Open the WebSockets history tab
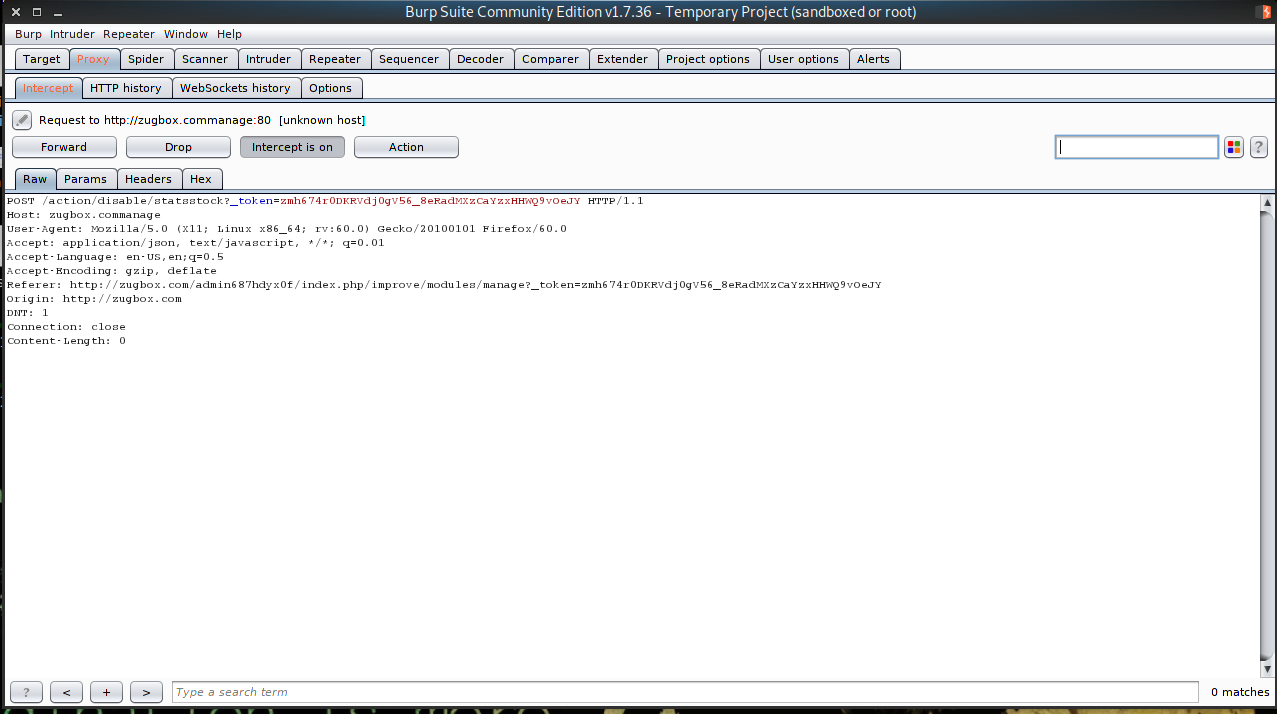 tap(236, 87)
